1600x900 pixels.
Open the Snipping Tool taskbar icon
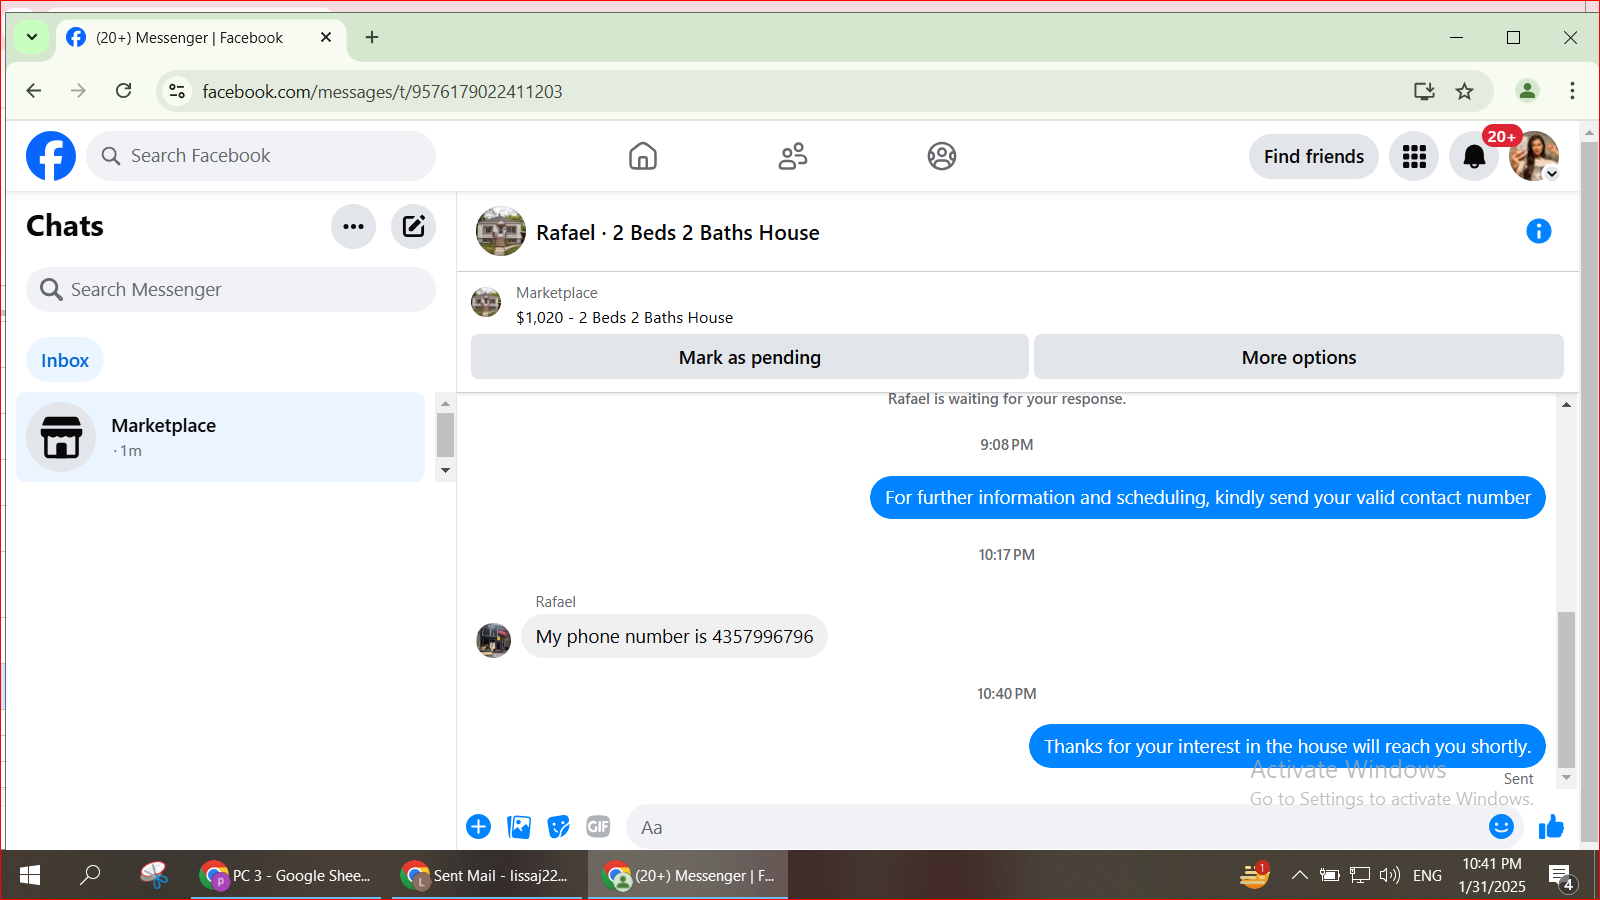pos(153,875)
